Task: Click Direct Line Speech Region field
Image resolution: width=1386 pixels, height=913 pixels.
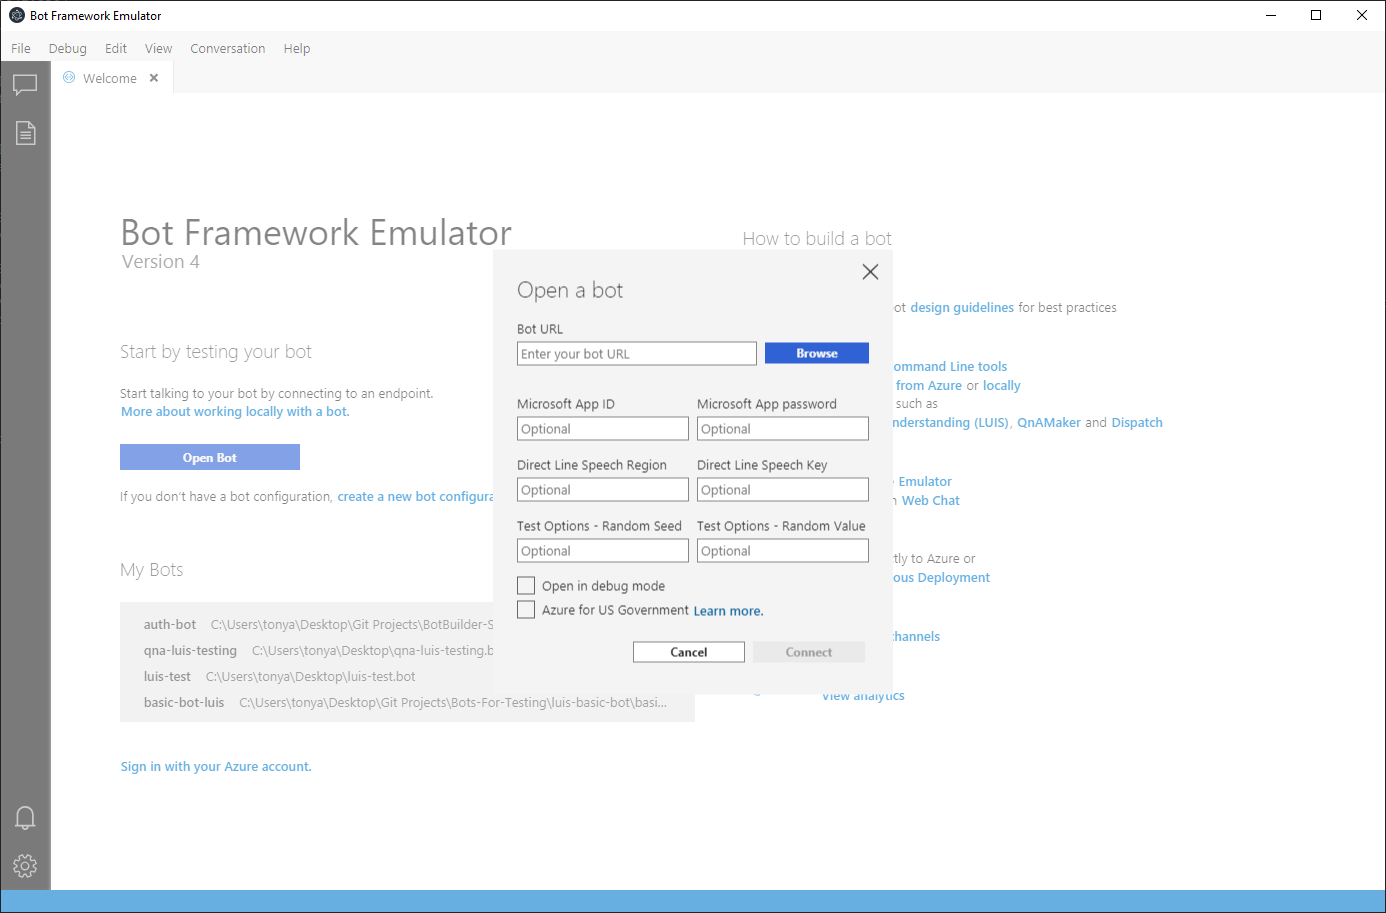Action: point(603,490)
